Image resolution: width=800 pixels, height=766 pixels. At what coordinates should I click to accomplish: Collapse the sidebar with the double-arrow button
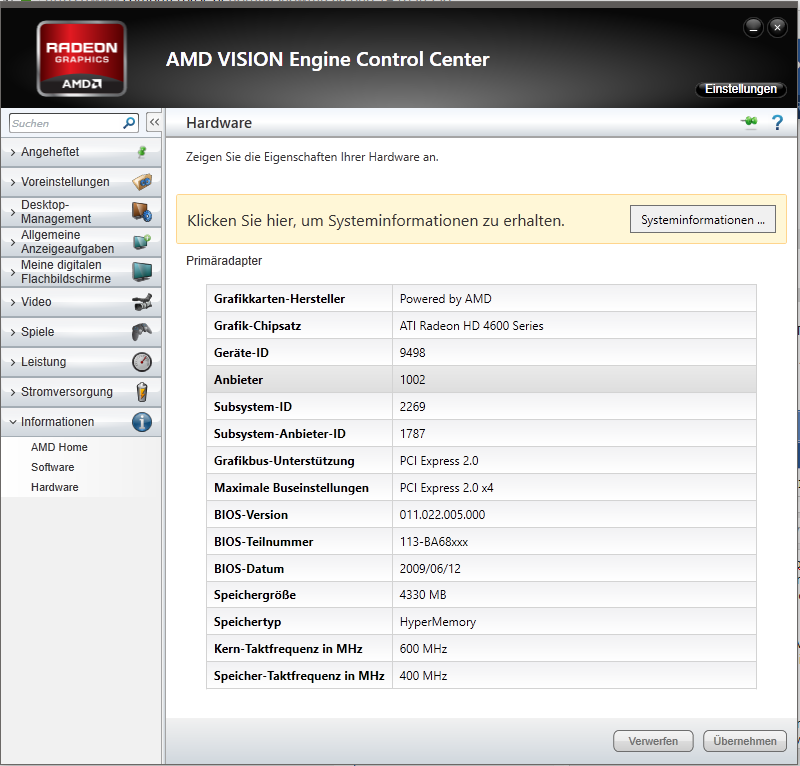point(154,122)
